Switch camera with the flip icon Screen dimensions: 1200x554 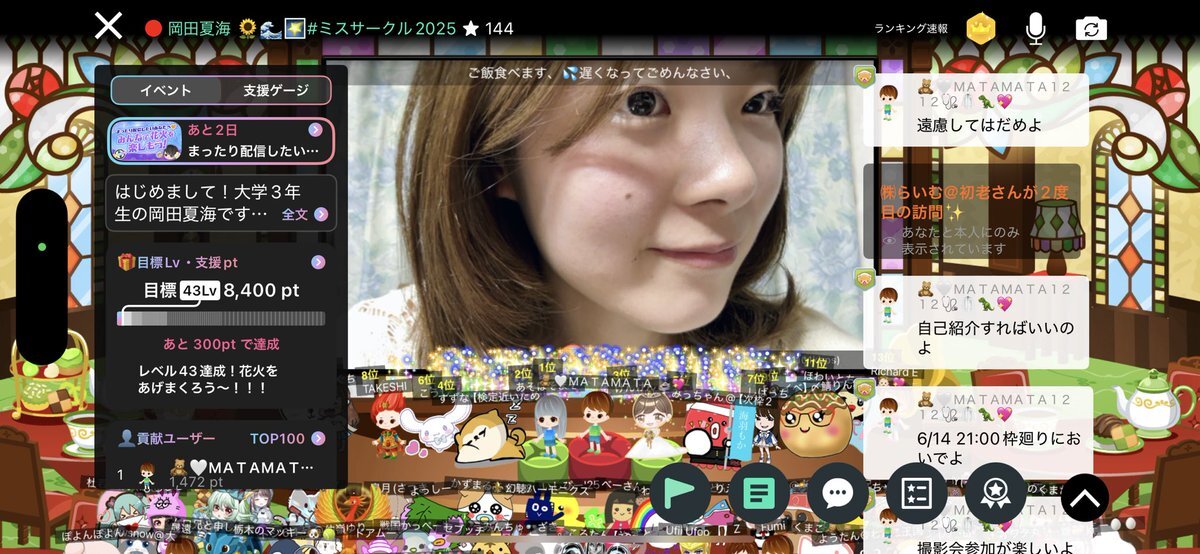(x=1091, y=28)
